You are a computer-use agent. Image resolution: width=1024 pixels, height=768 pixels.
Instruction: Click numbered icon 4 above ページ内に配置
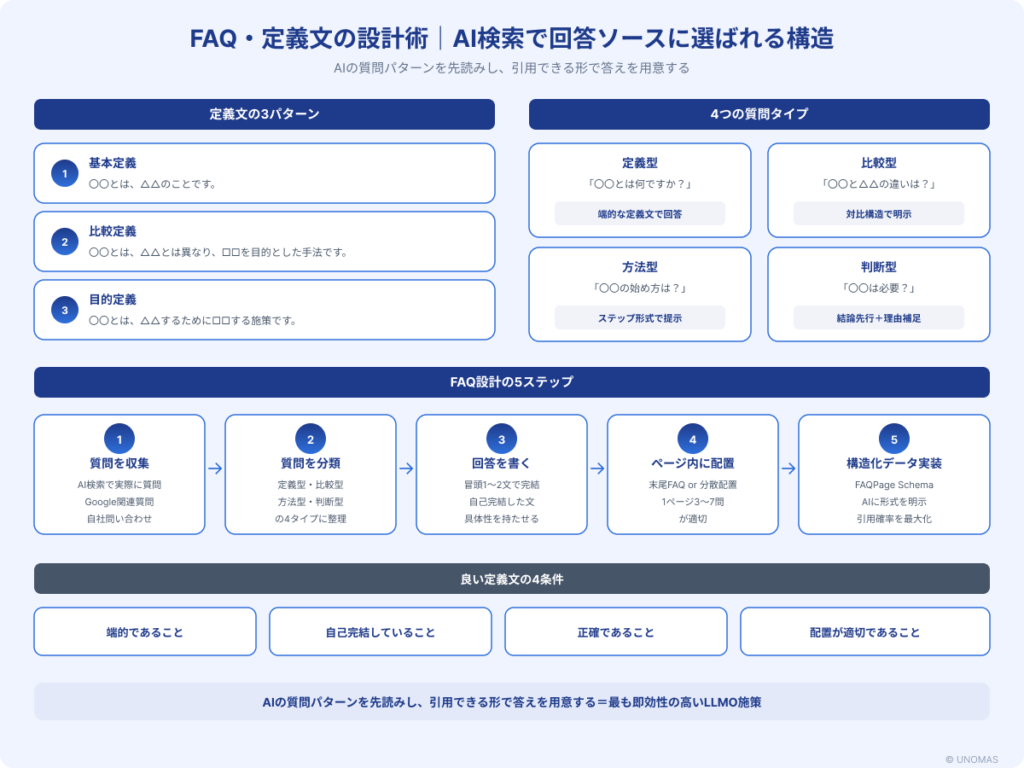692,439
